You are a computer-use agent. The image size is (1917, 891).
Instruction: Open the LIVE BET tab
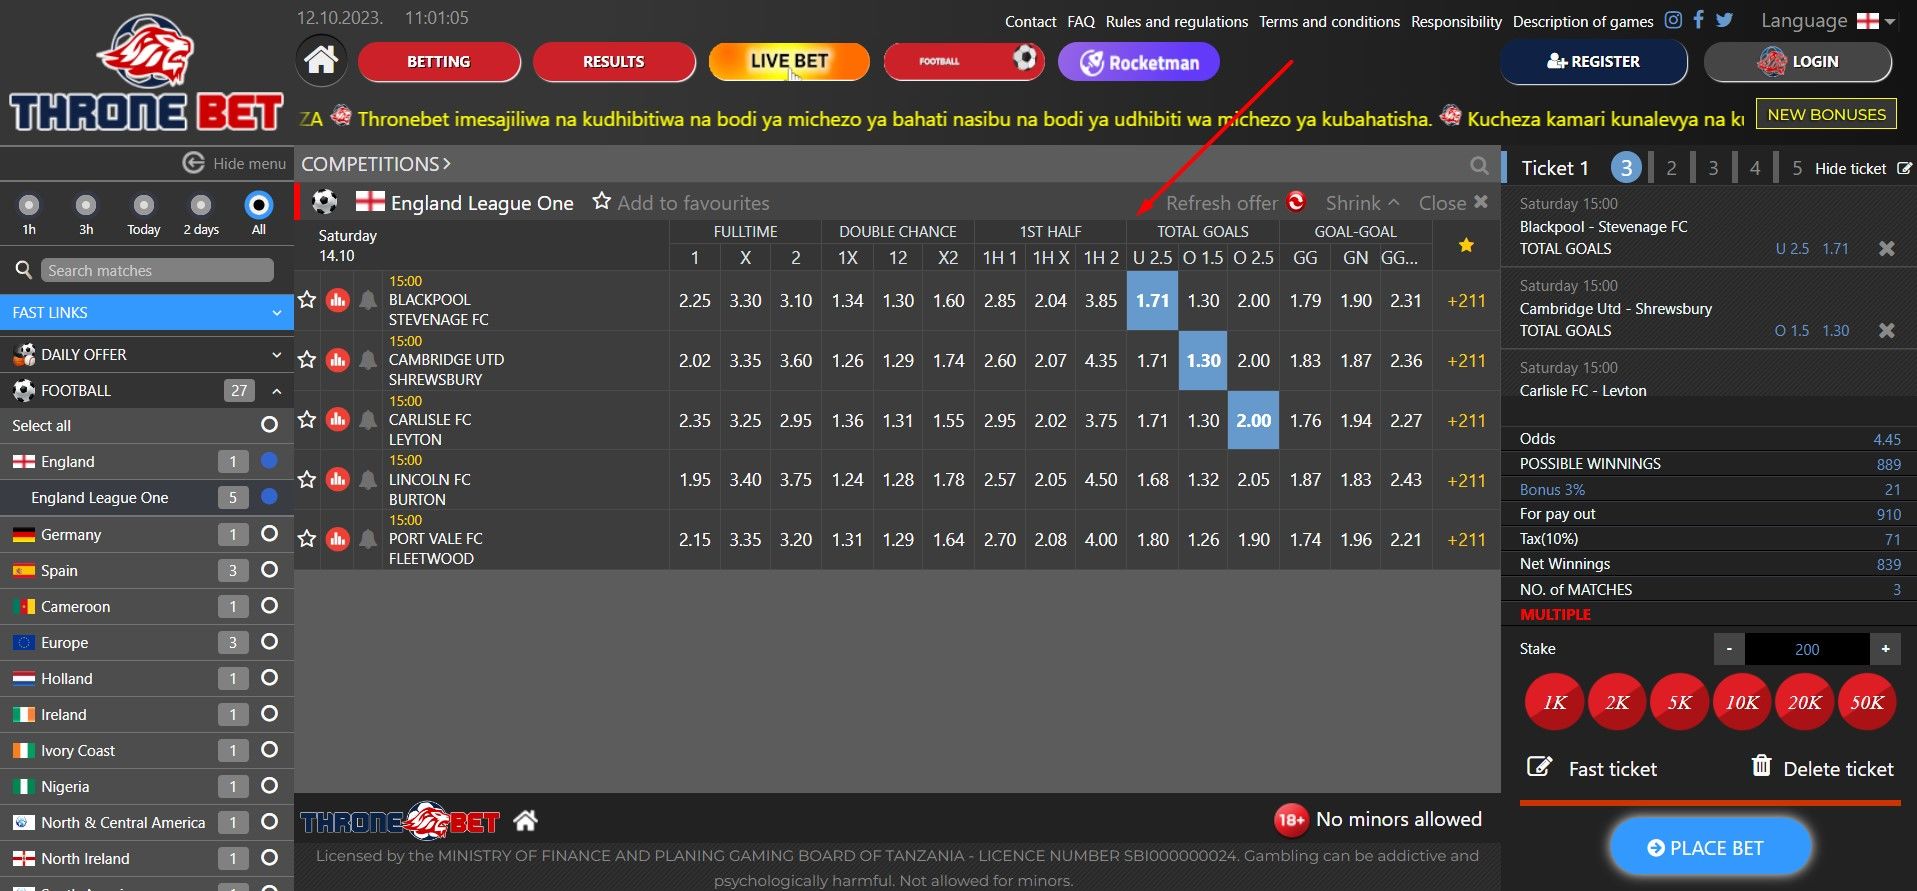789,61
